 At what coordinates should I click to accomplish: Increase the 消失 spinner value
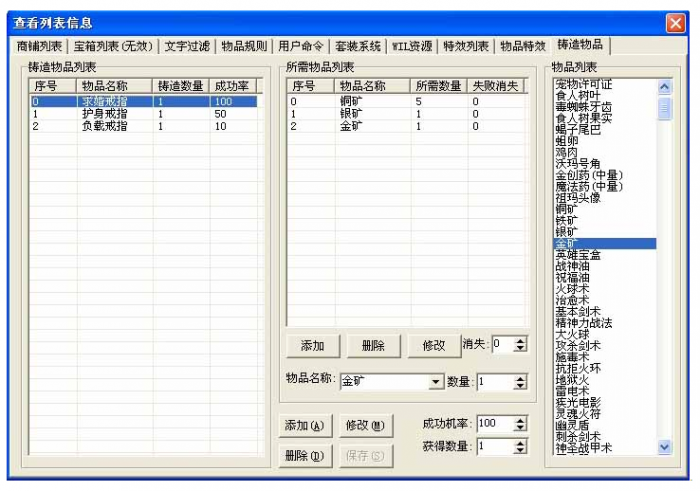click(519, 341)
